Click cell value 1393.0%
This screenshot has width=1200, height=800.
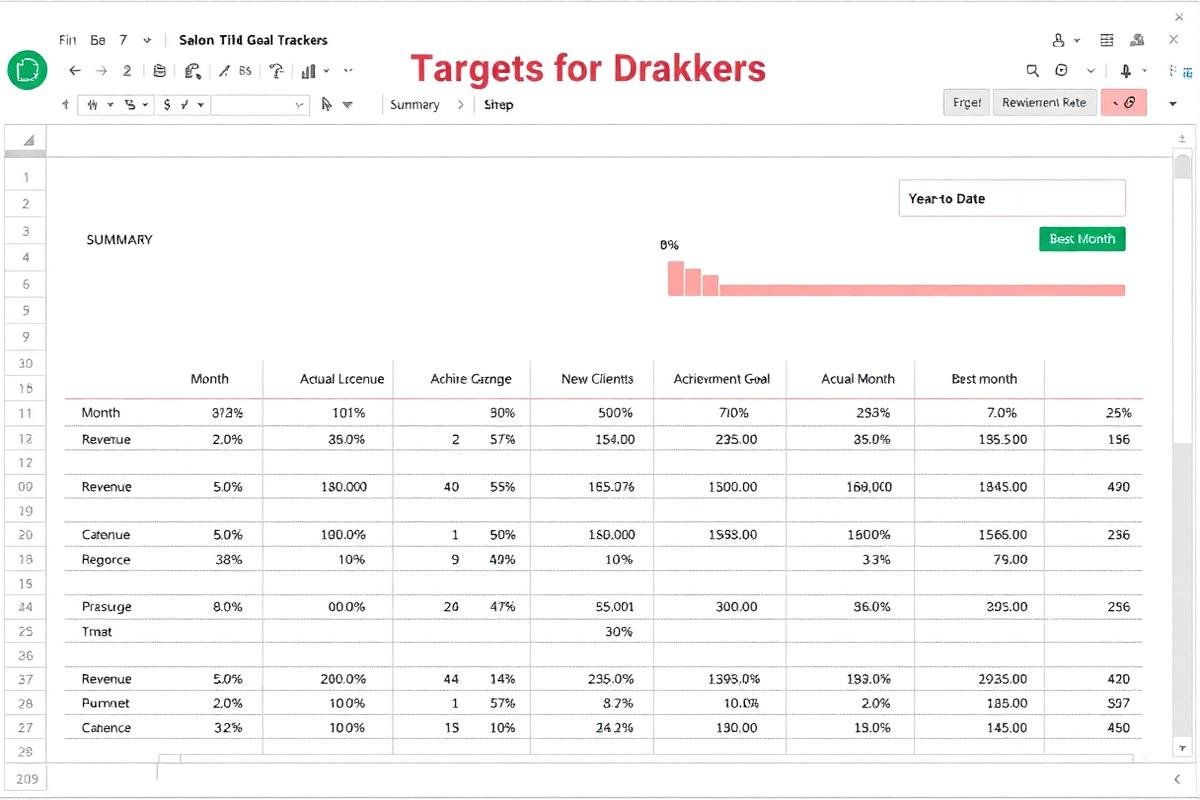pos(734,679)
